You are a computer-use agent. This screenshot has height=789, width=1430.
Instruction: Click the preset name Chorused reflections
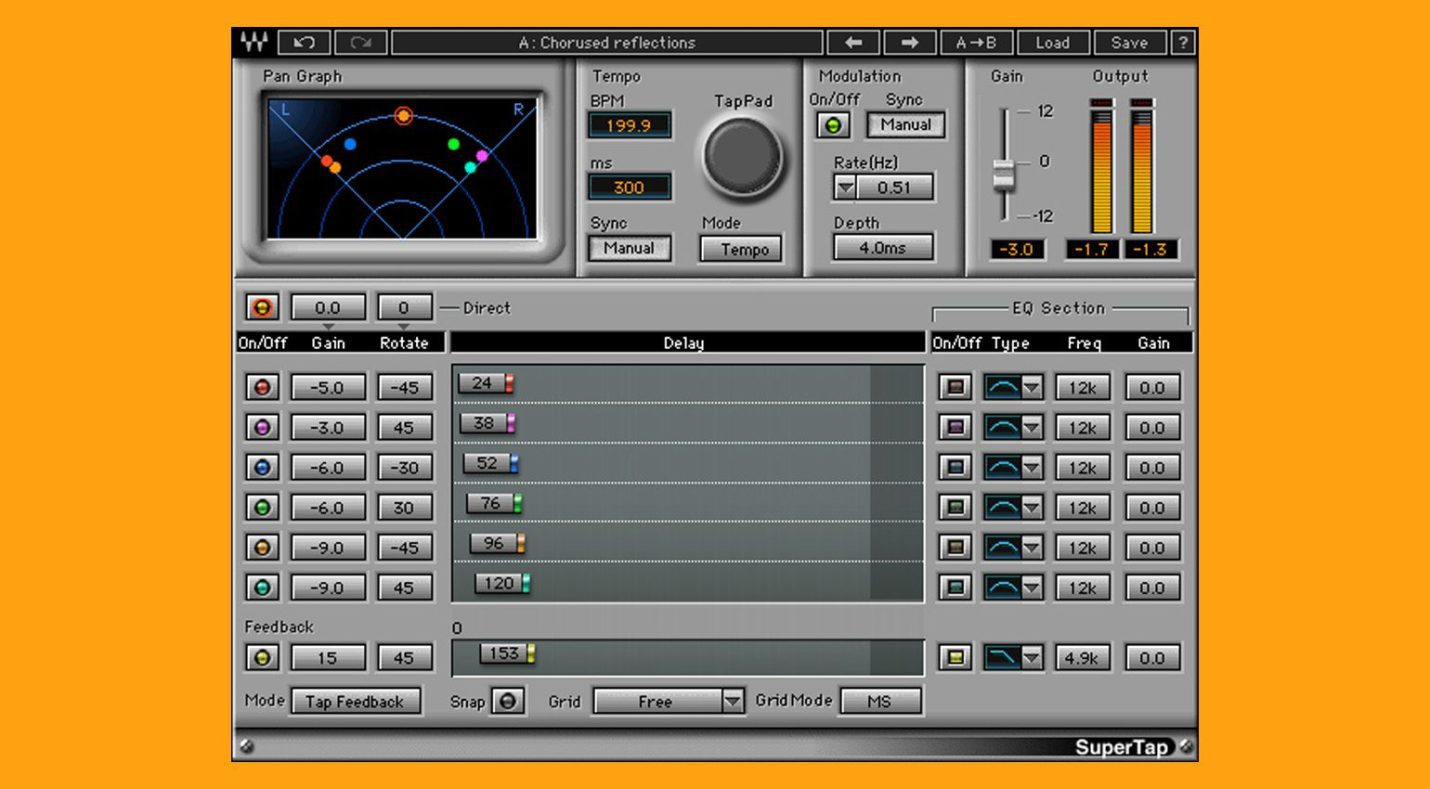tap(605, 42)
